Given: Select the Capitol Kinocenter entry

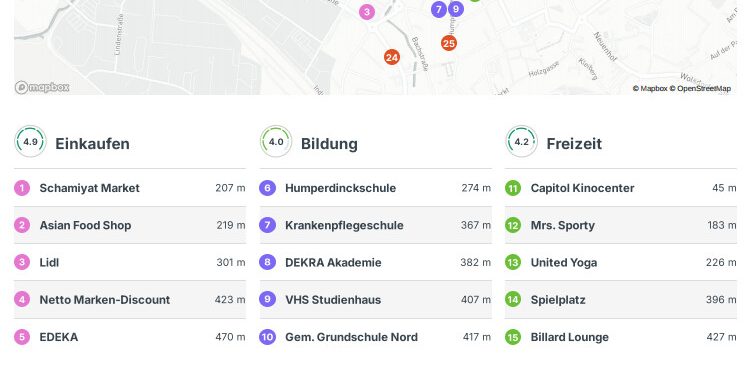Looking at the screenshot, I should click(621, 188).
